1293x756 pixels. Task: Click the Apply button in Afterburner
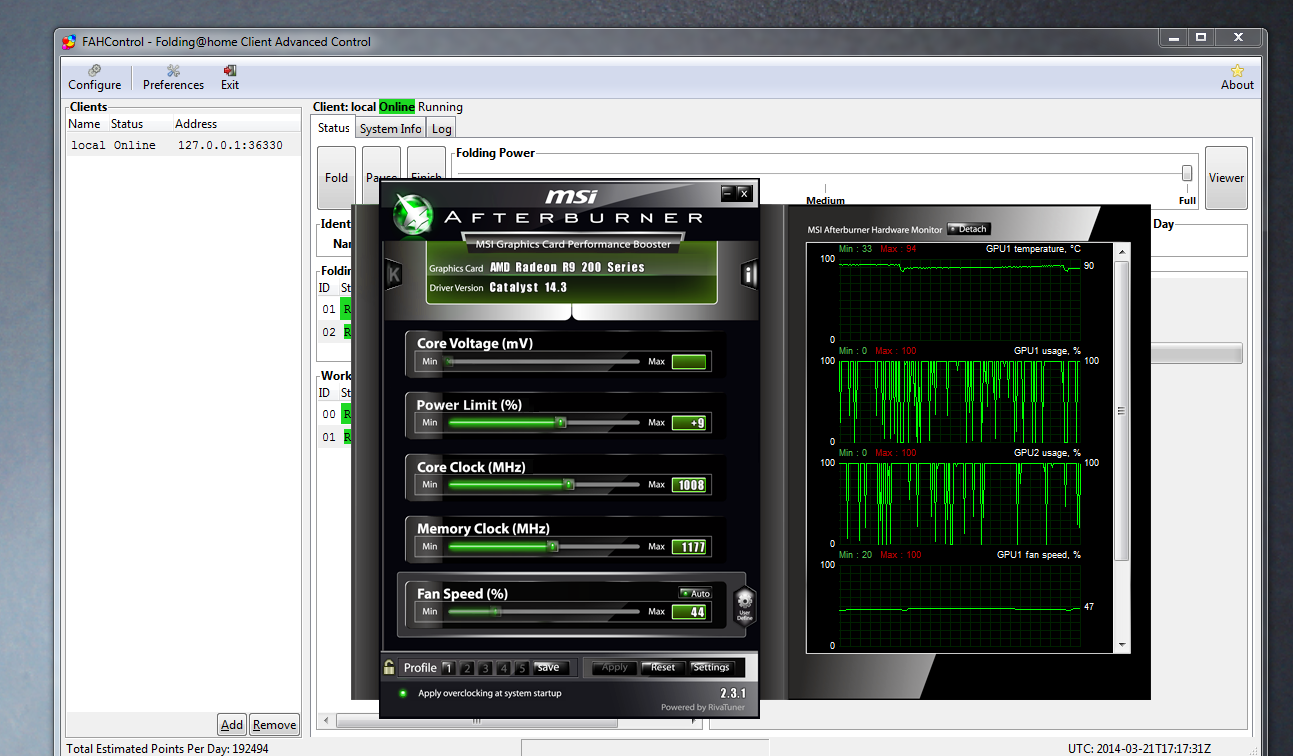coord(615,668)
